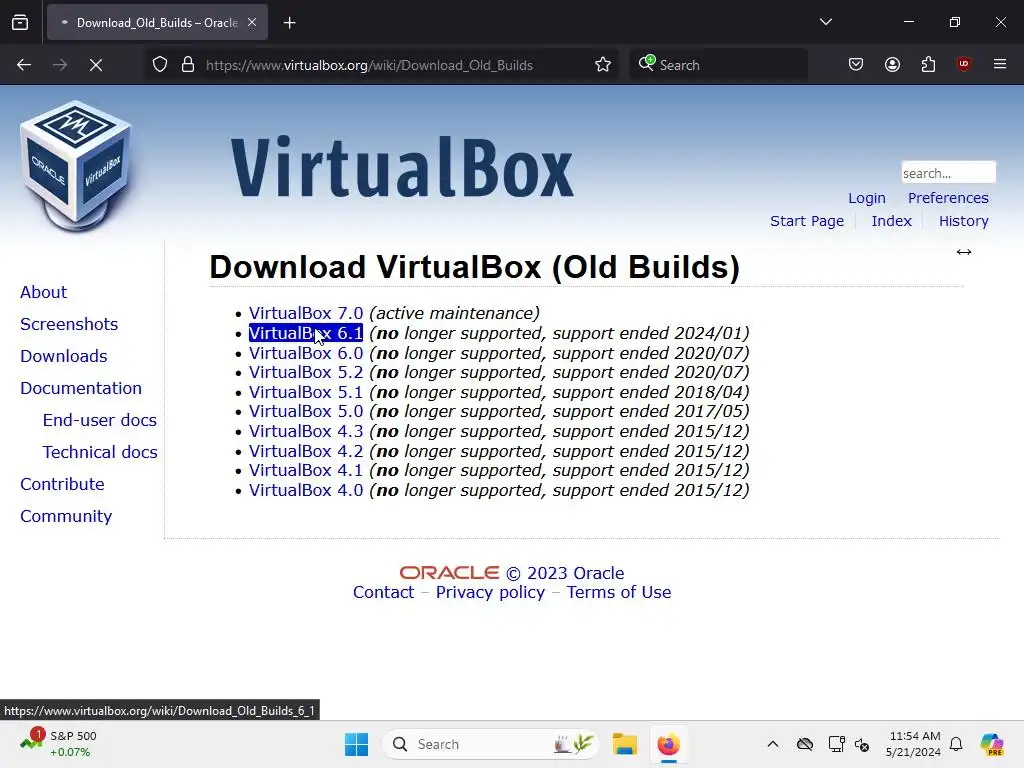
Task: Go back to previous page
Action: [24, 65]
